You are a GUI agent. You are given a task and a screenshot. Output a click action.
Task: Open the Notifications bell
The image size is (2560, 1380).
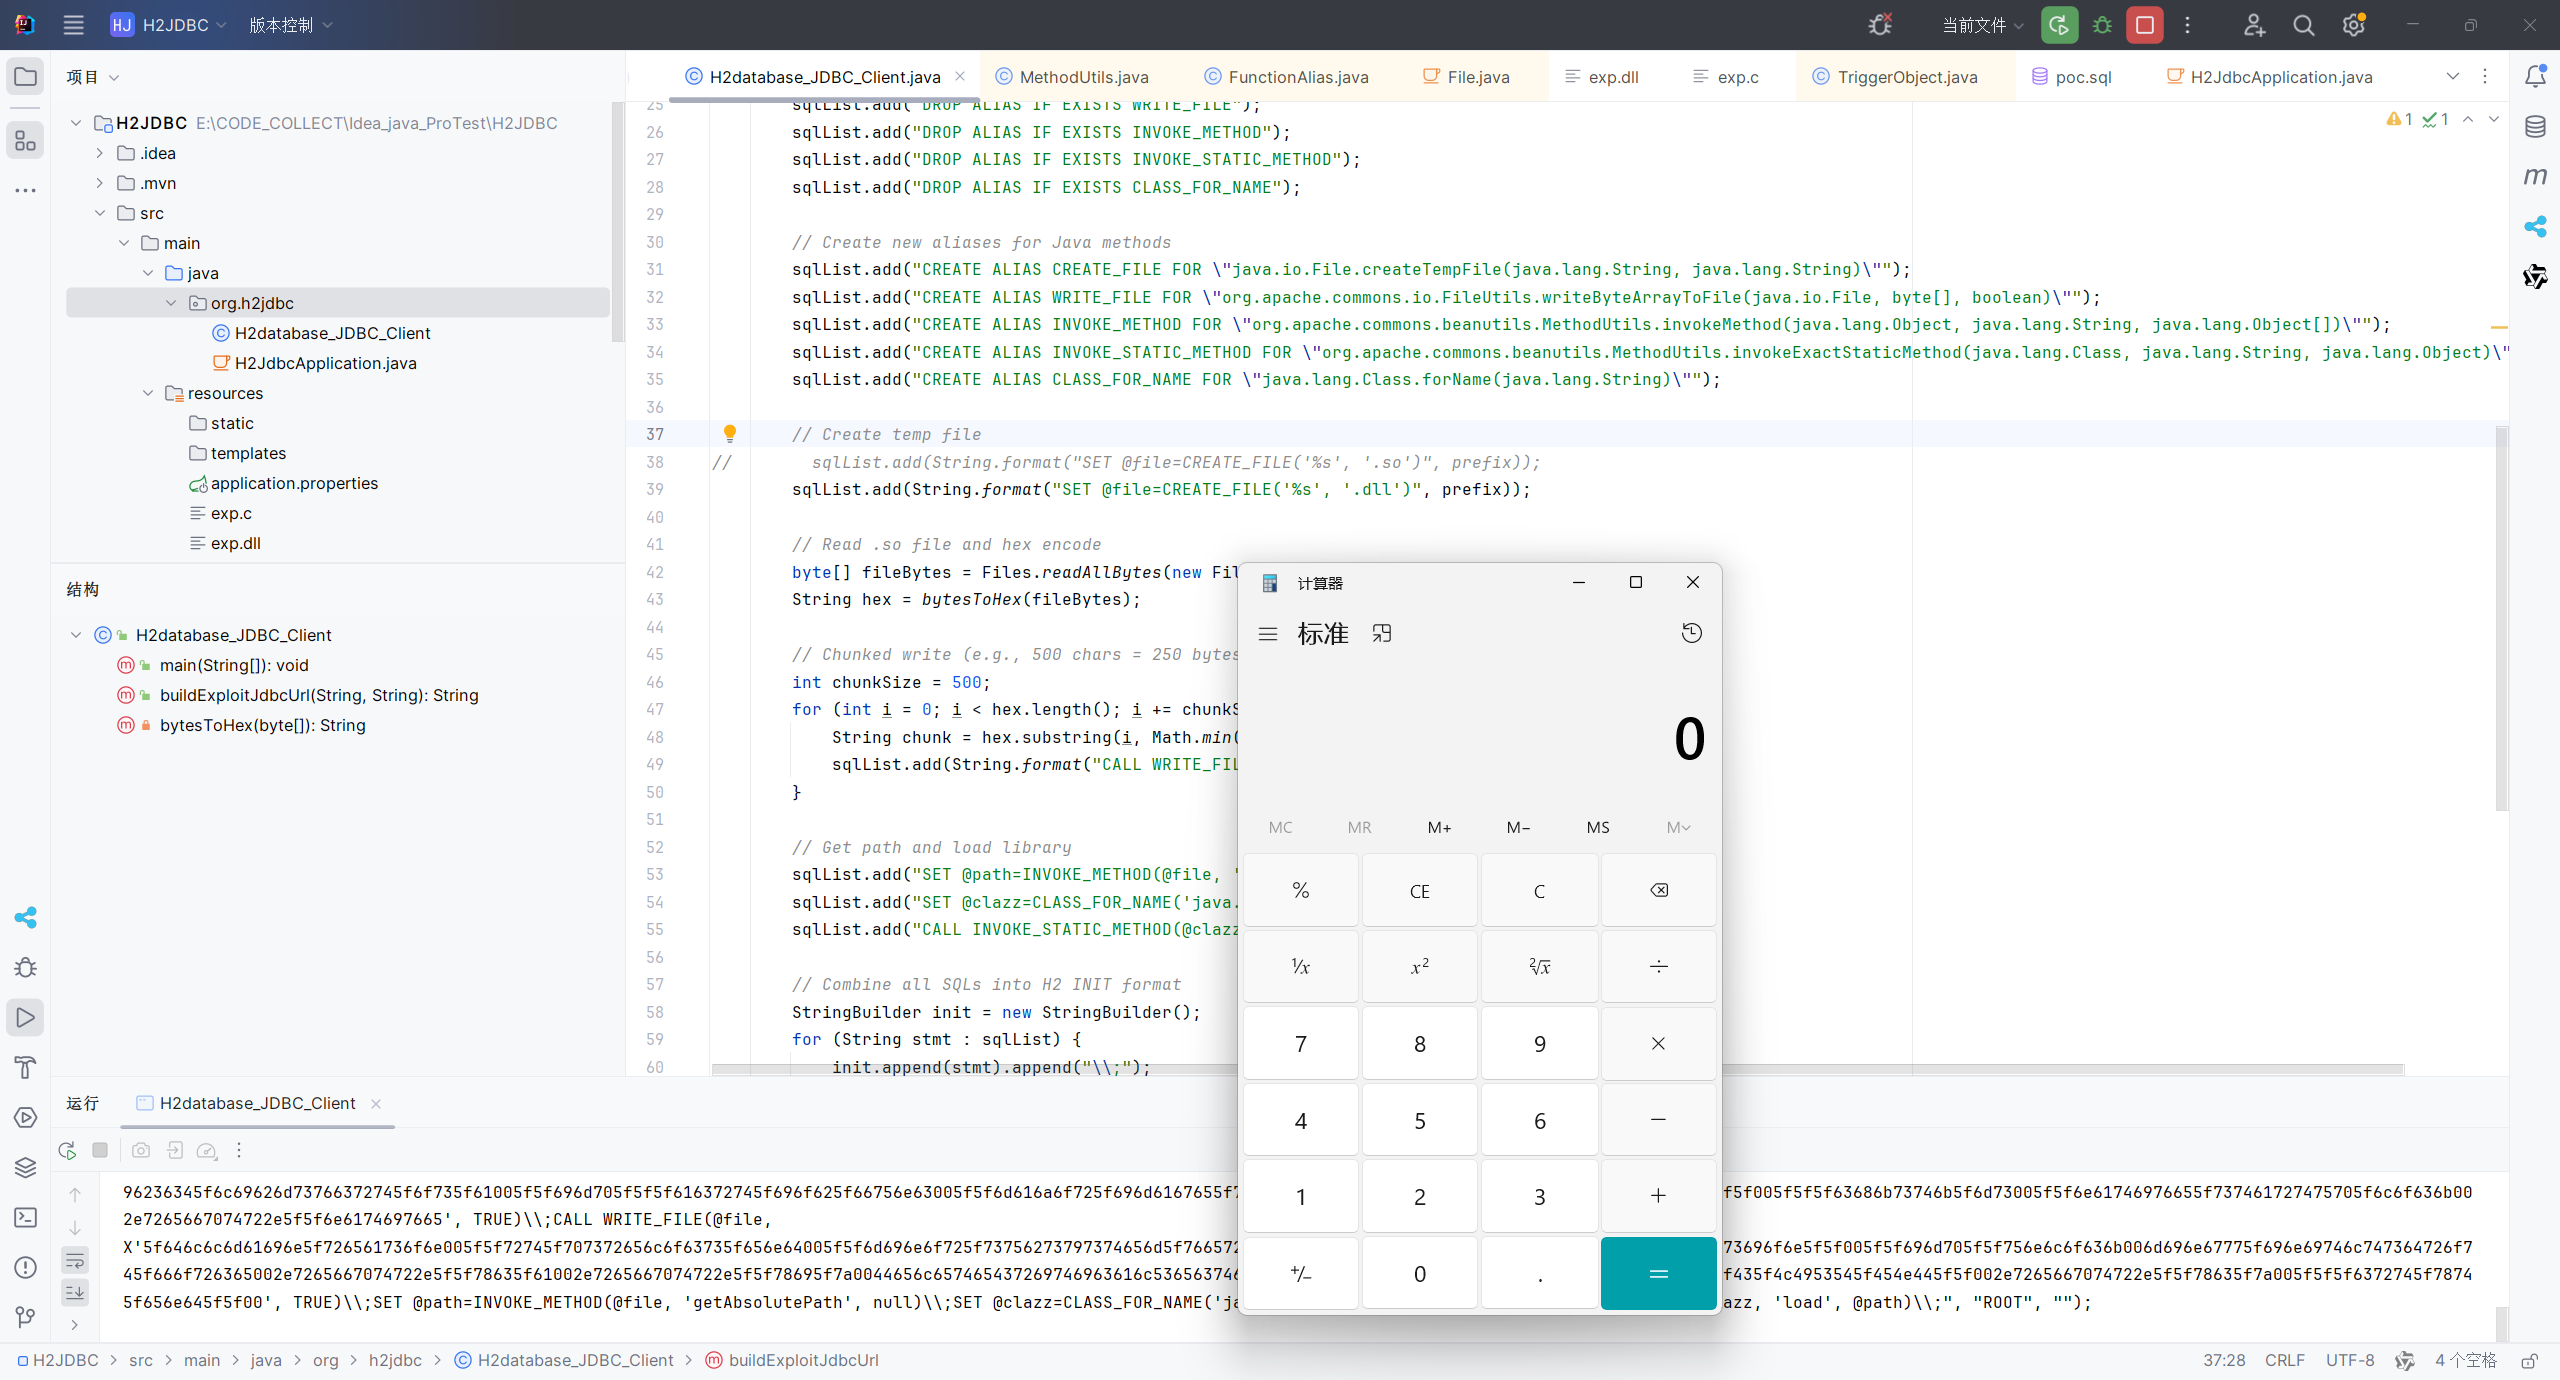[x=2535, y=76]
